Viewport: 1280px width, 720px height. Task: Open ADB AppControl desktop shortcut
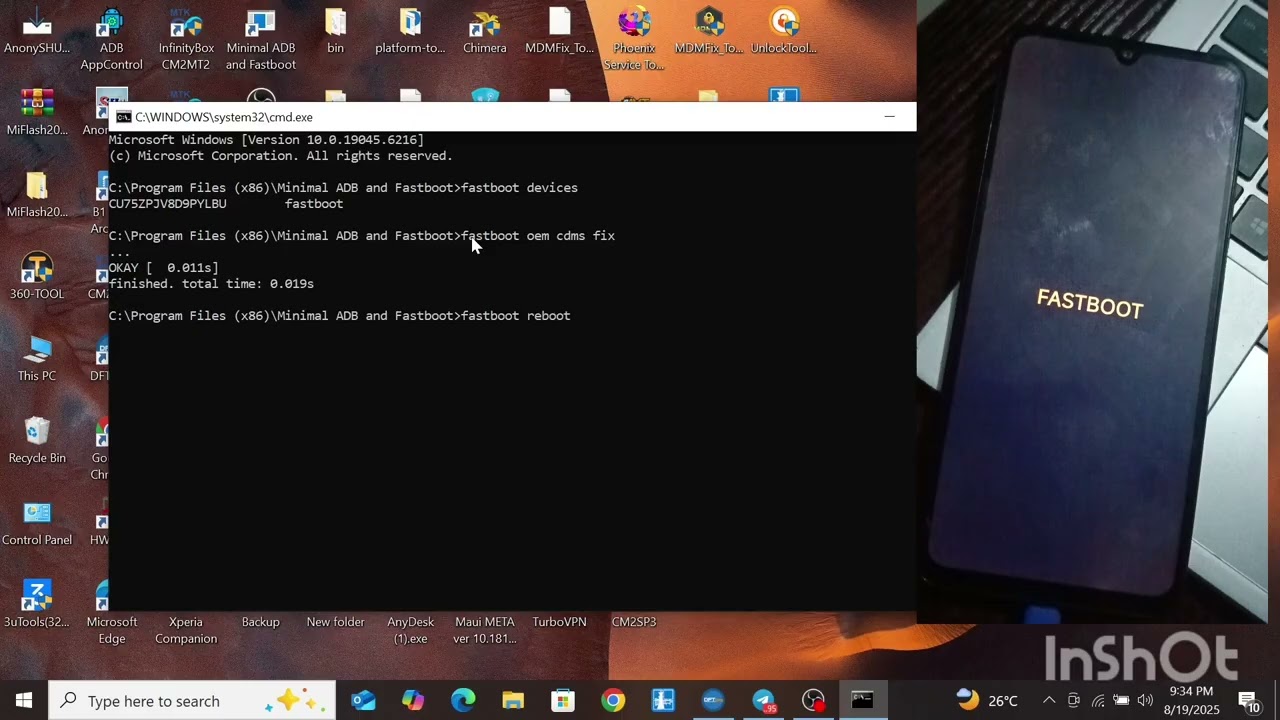point(111,39)
